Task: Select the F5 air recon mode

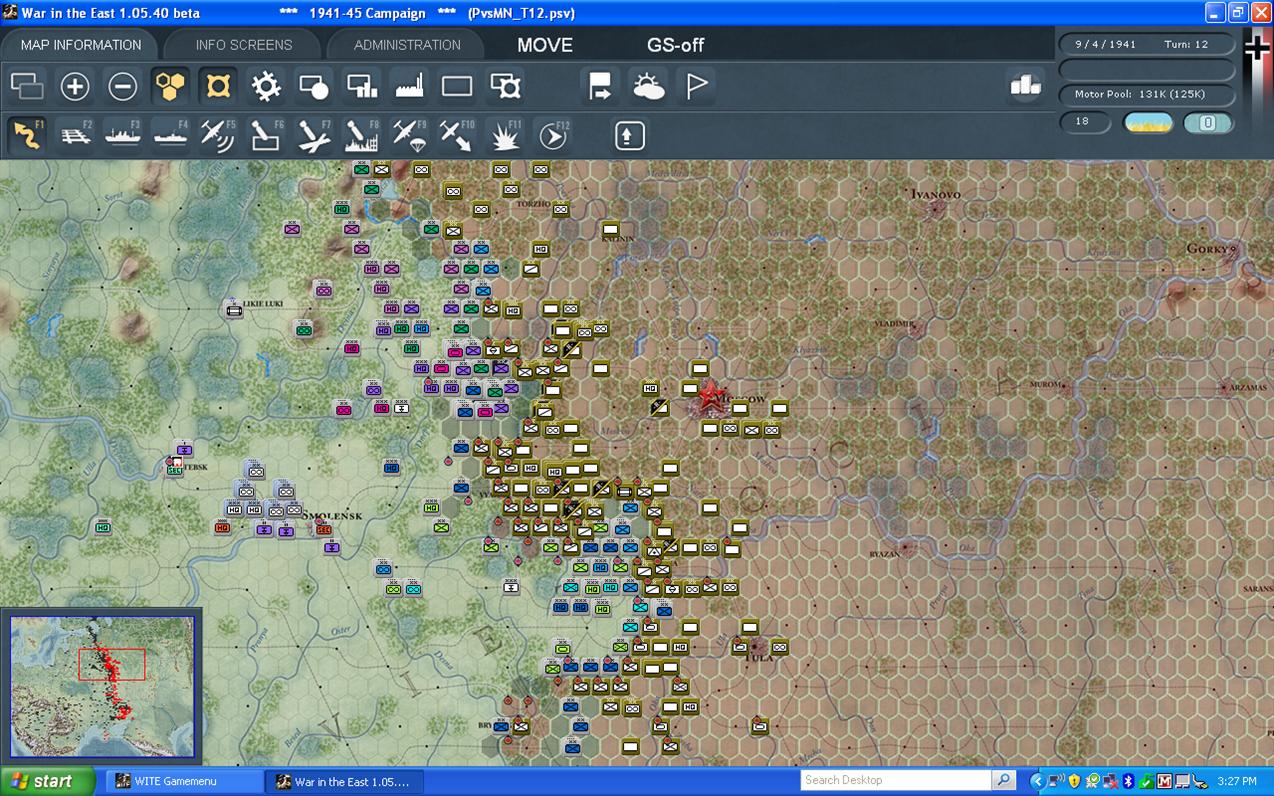Action: [x=218, y=135]
